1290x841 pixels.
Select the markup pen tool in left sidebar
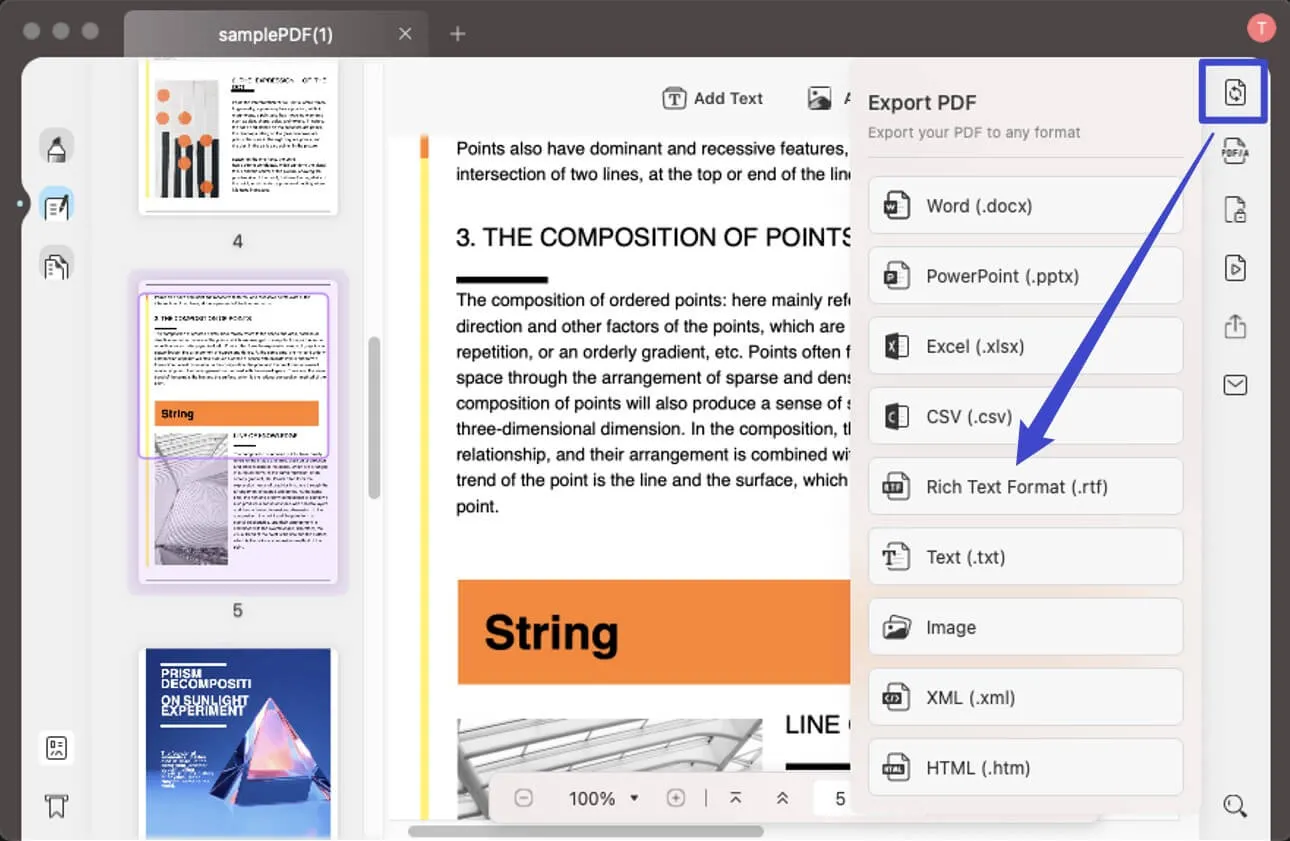click(x=56, y=145)
